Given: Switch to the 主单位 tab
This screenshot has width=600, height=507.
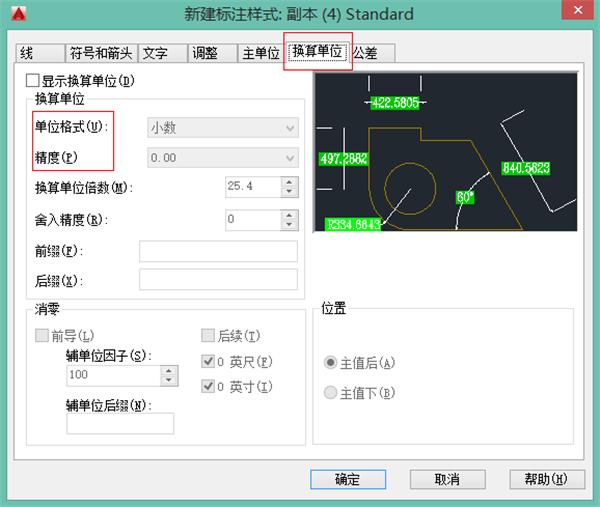Looking at the screenshot, I should point(261,53).
